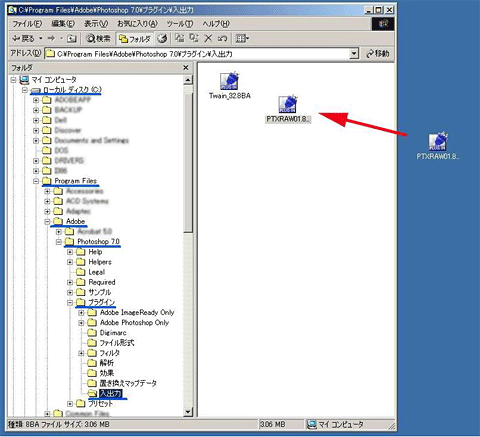
Task: Select the Digimarc folder
Action: point(113,333)
